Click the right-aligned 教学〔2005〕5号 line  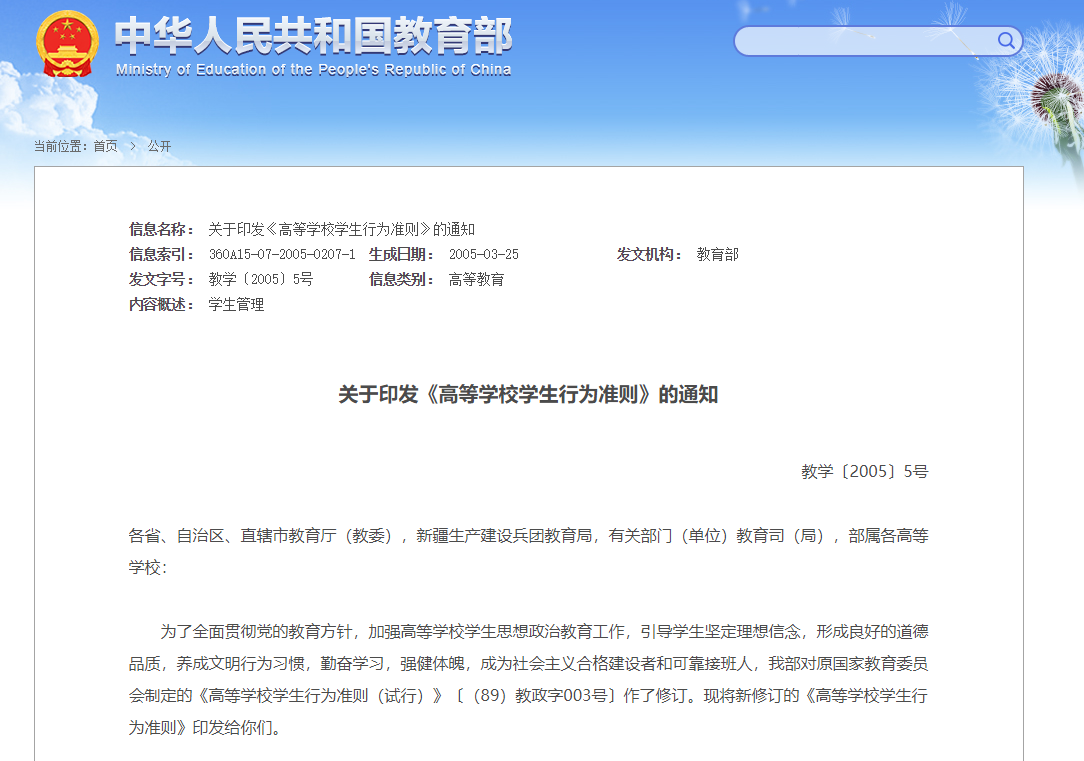(x=864, y=471)
